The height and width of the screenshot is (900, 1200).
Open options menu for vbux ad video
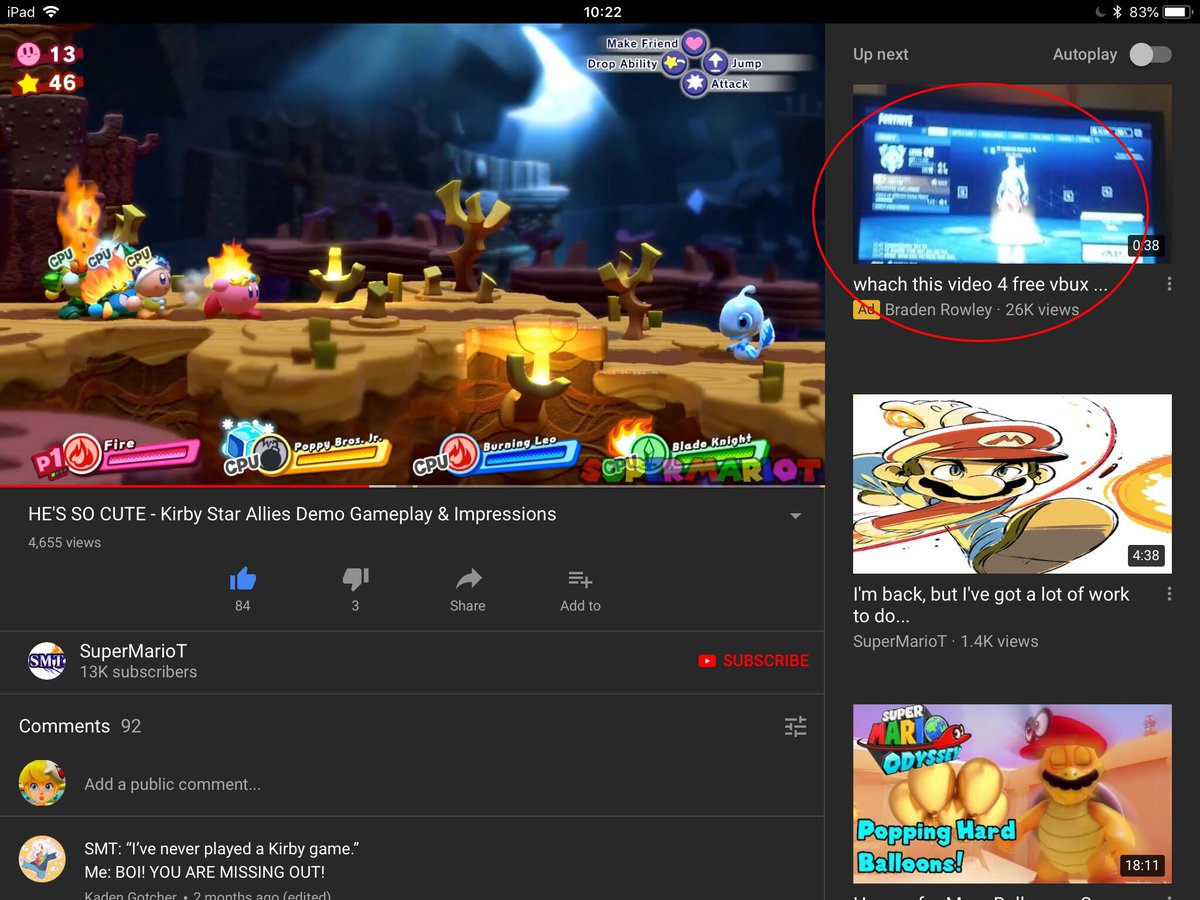[1169, 285]
